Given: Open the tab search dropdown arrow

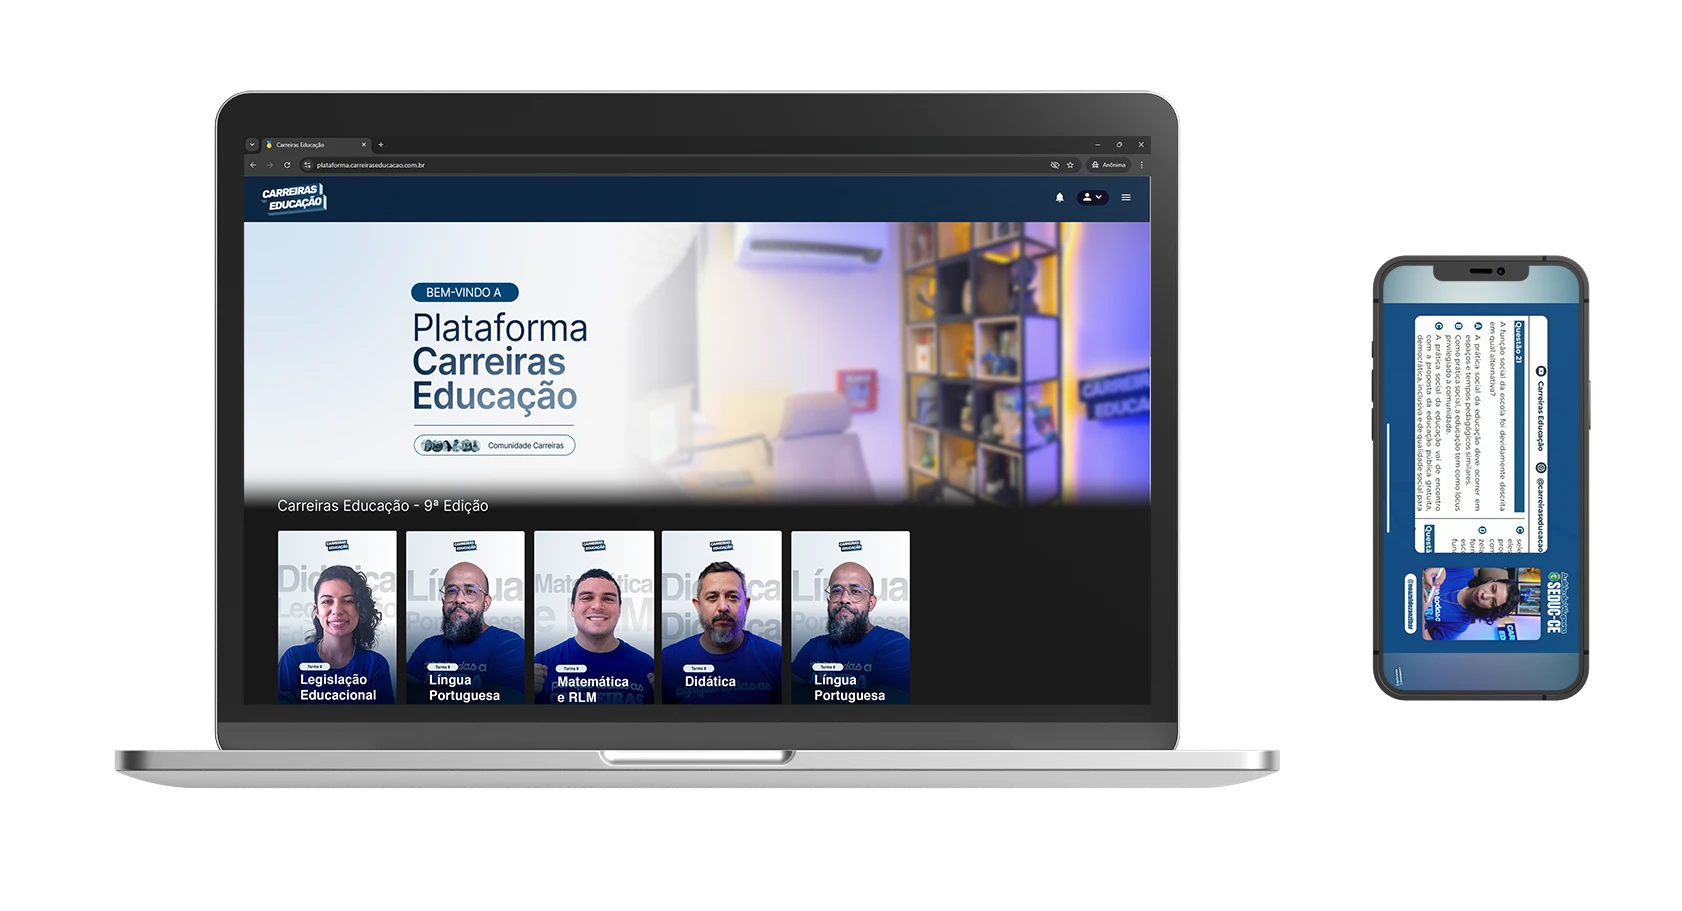Looking at the screenshot, I should (252, 145).
